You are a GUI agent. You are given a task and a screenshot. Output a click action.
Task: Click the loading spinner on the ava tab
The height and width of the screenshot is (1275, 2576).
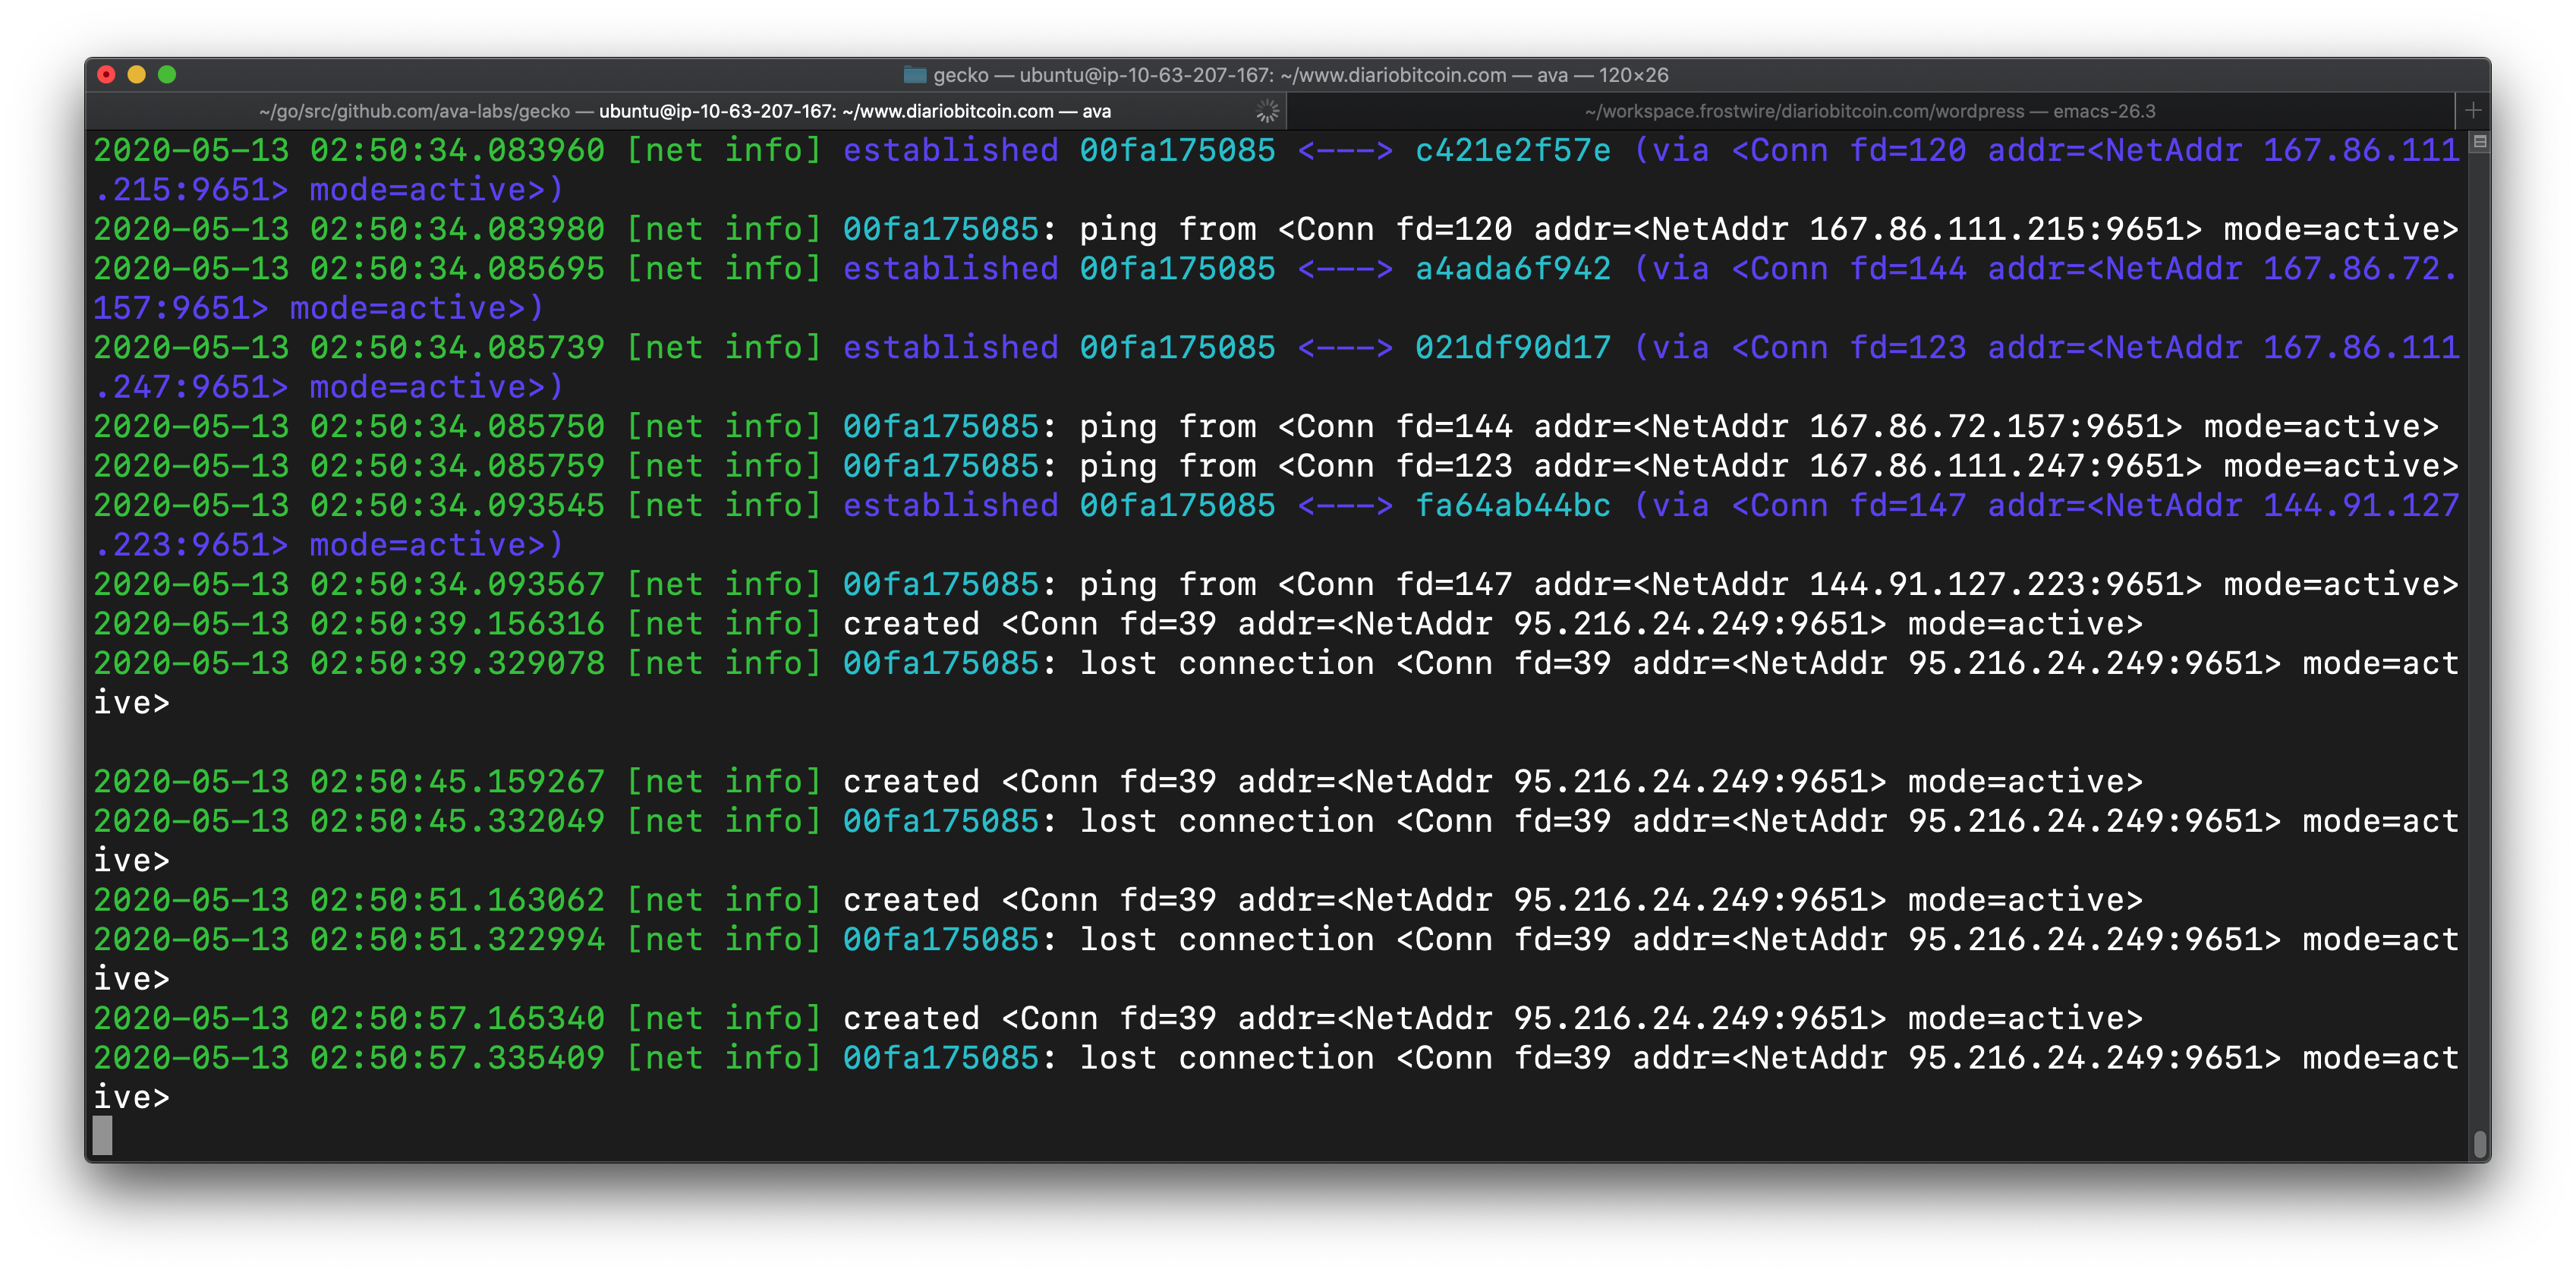click(1268, 111)
